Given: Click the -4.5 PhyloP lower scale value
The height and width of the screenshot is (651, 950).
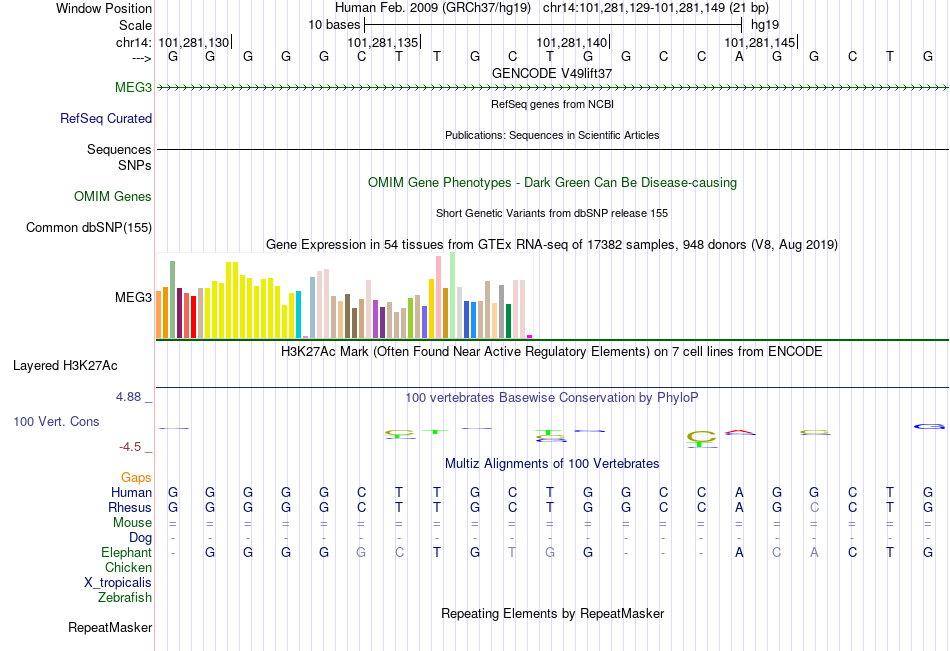Looking at the screenshot, I should (130, 447).
